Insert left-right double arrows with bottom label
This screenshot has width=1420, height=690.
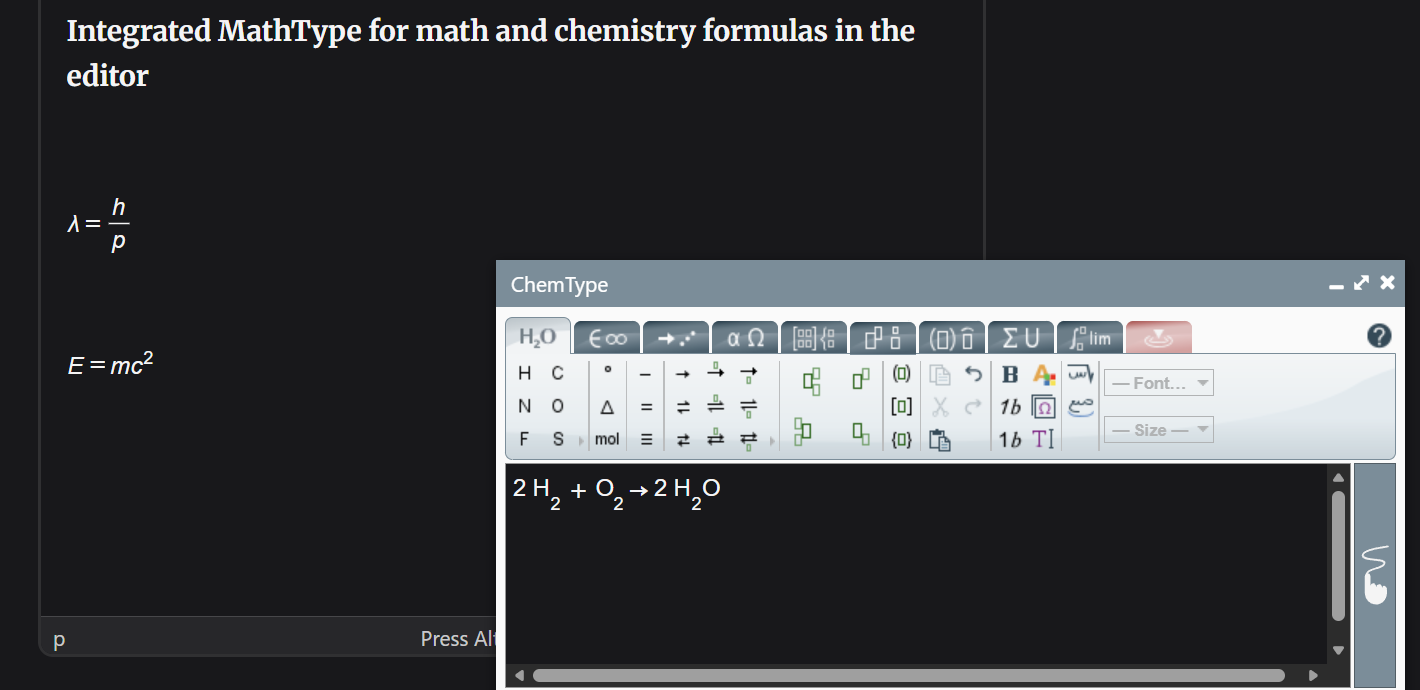[748, 441]
